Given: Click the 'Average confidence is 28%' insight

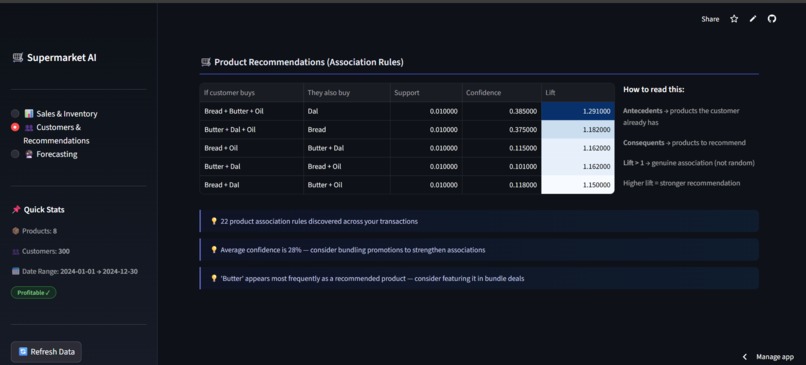Looking at the screenshot, I should pos(479,250).
